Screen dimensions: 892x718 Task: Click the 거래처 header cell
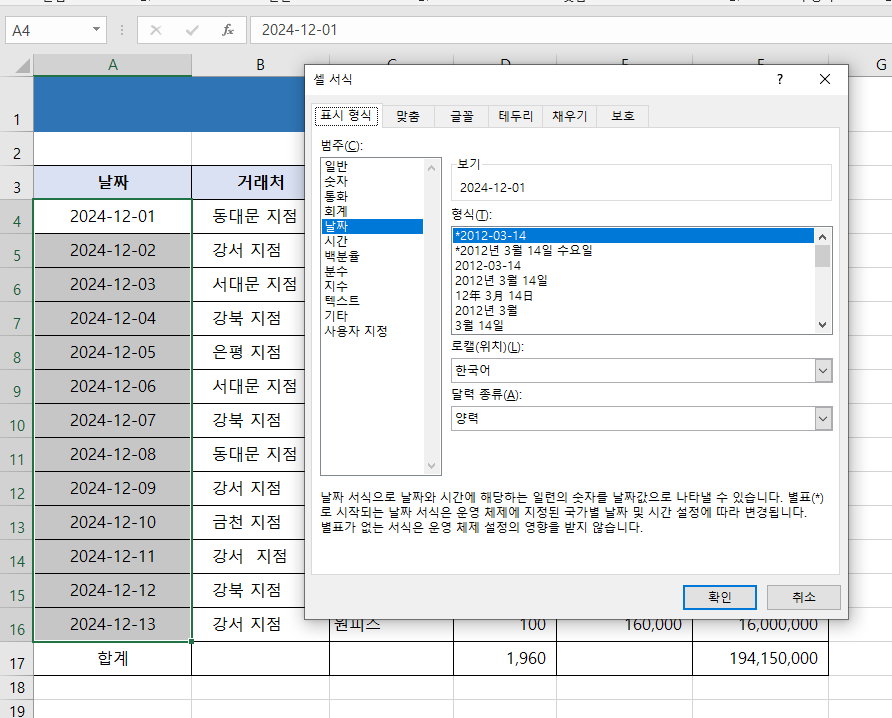click(249, 183)
